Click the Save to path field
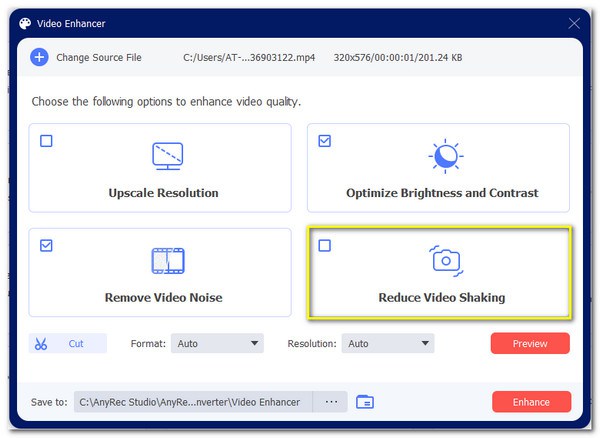 pos(193,402)
